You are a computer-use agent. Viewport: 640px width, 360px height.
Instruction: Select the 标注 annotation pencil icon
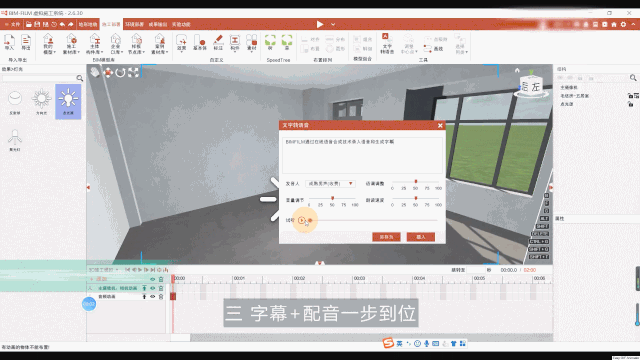218,42
